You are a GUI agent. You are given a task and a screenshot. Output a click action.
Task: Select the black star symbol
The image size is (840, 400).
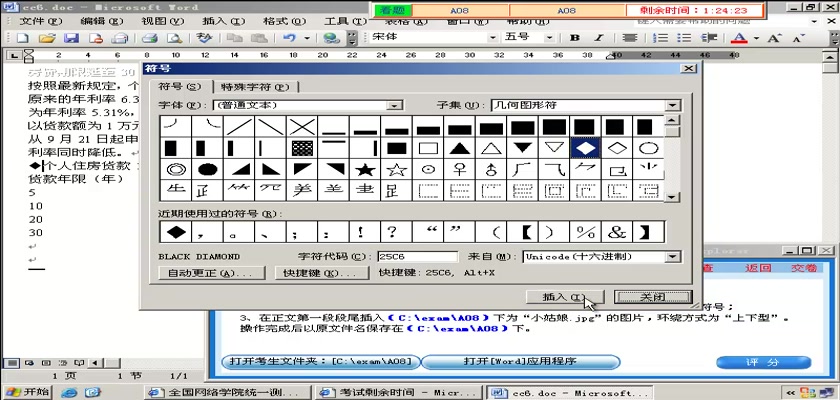pos(365,170)
